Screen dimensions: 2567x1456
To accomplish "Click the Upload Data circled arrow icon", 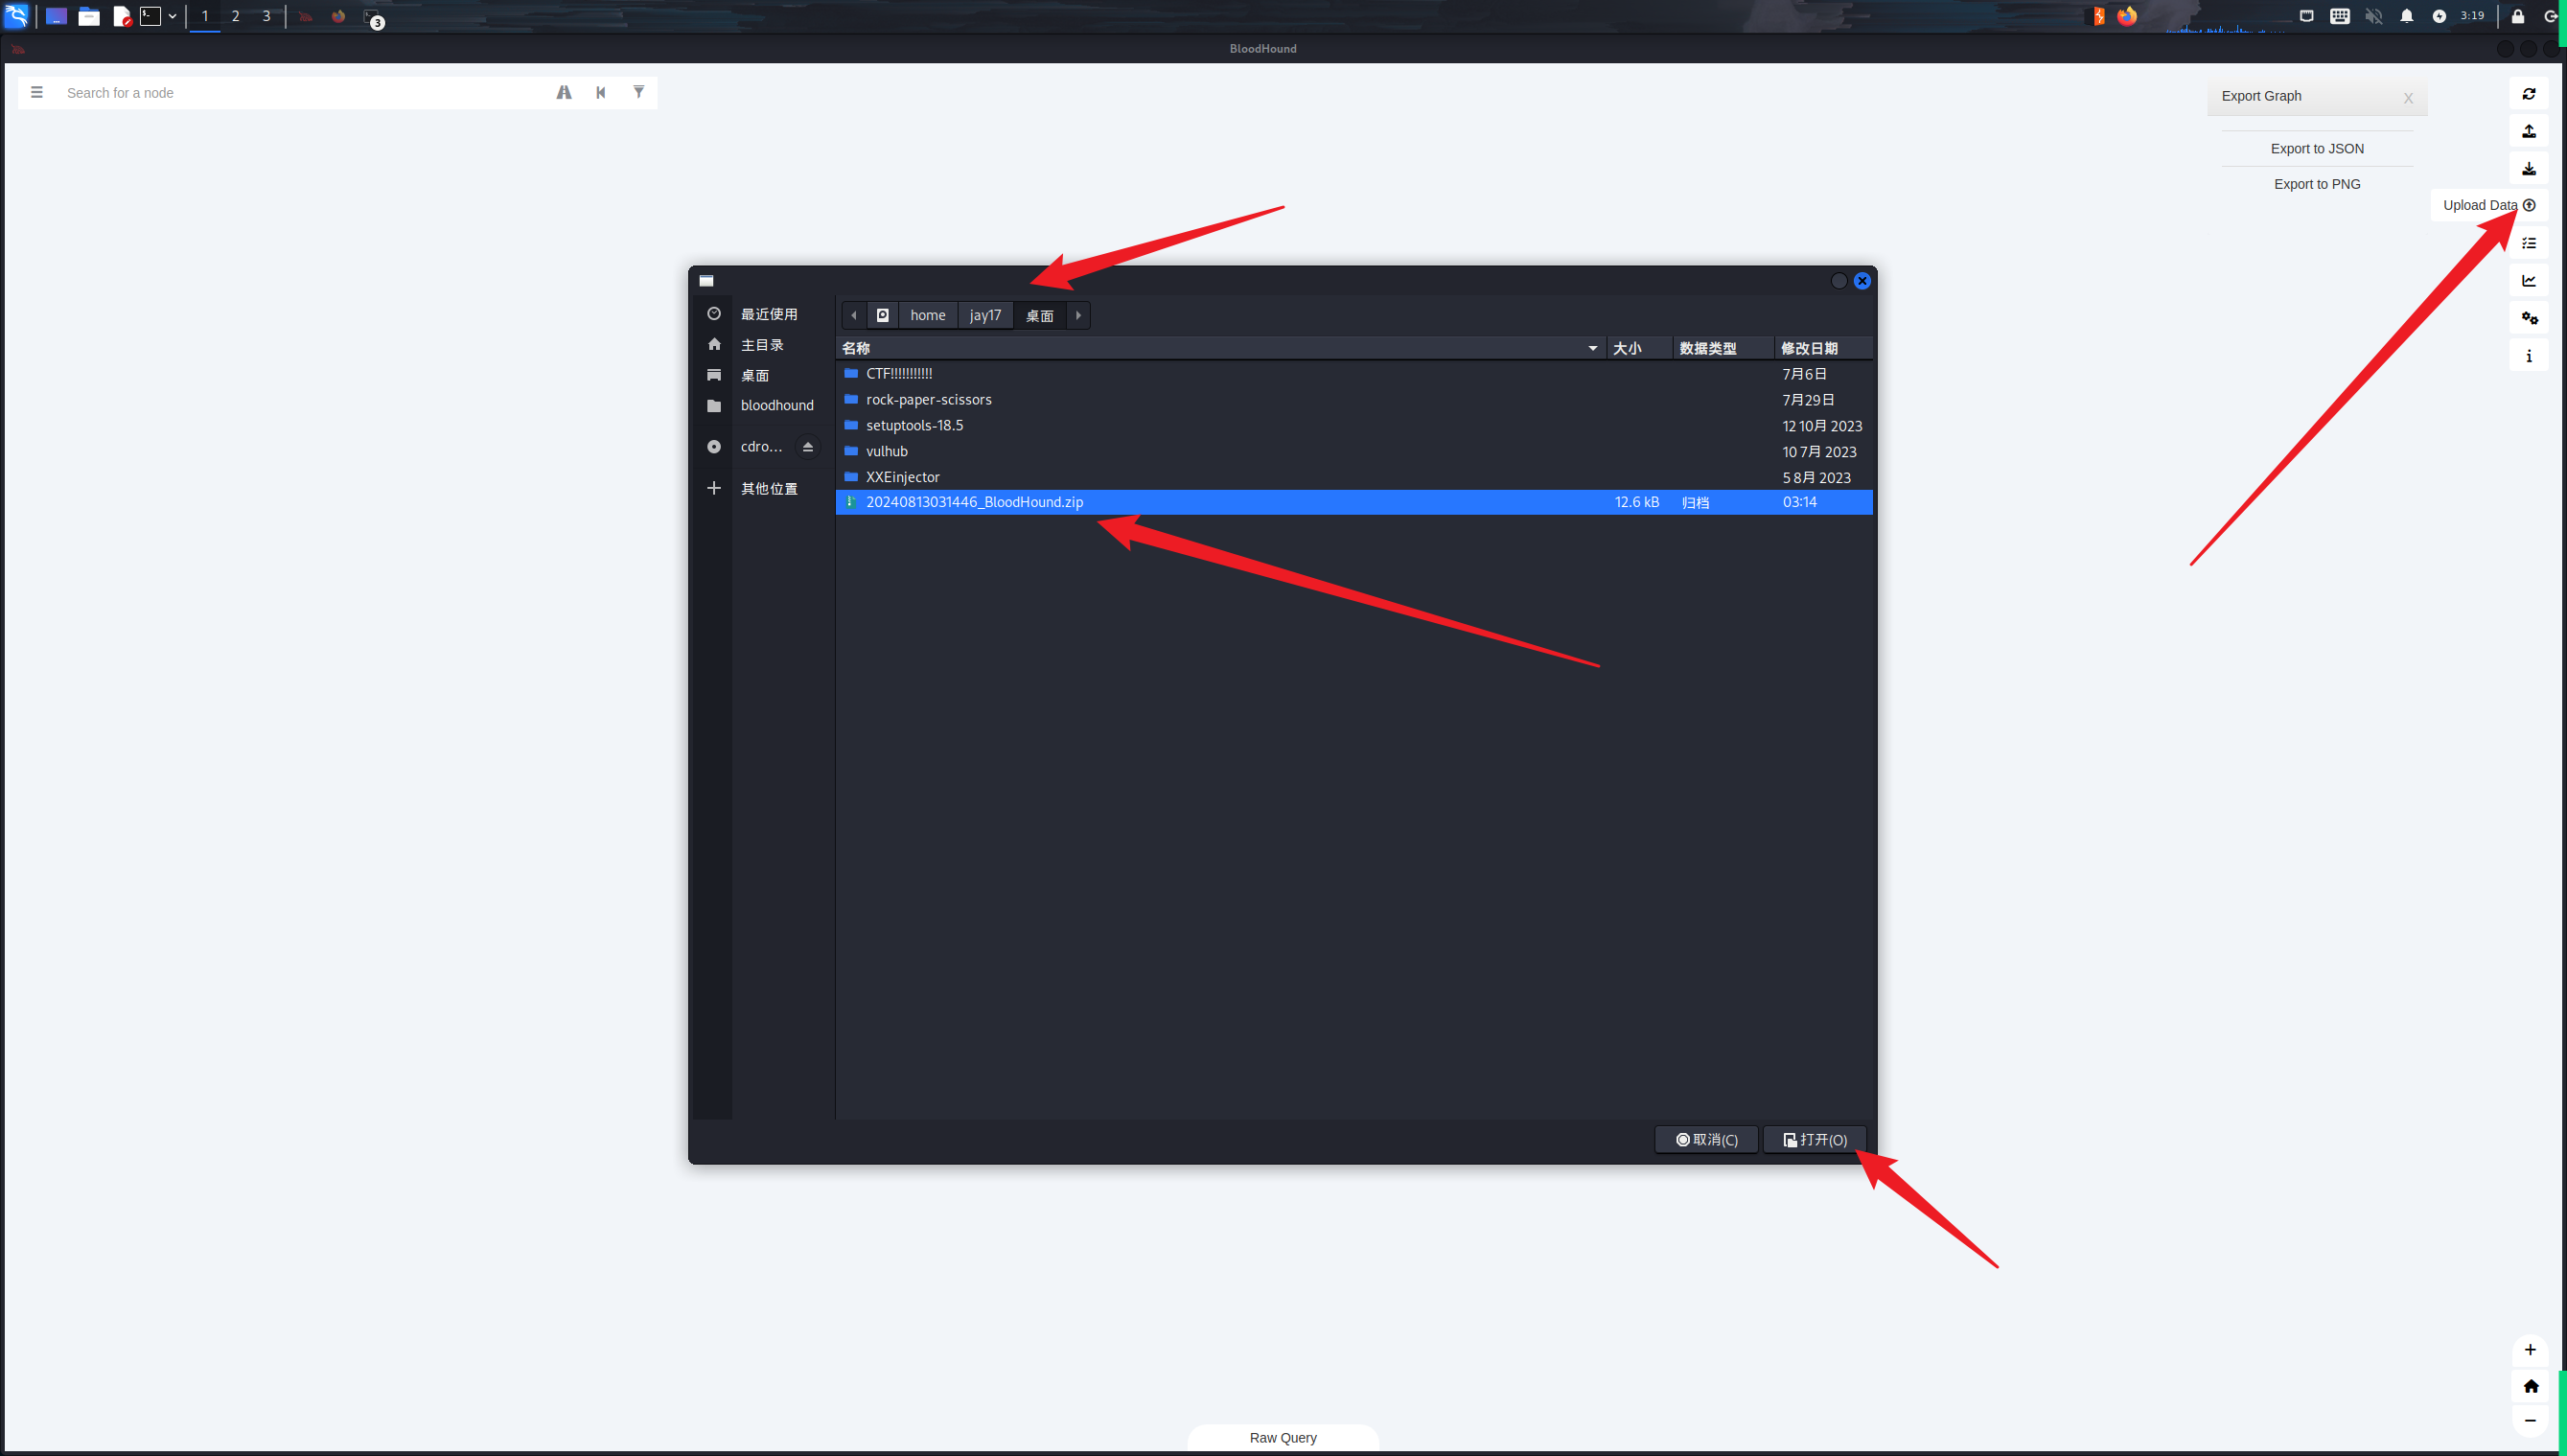I will [2529, 205].
